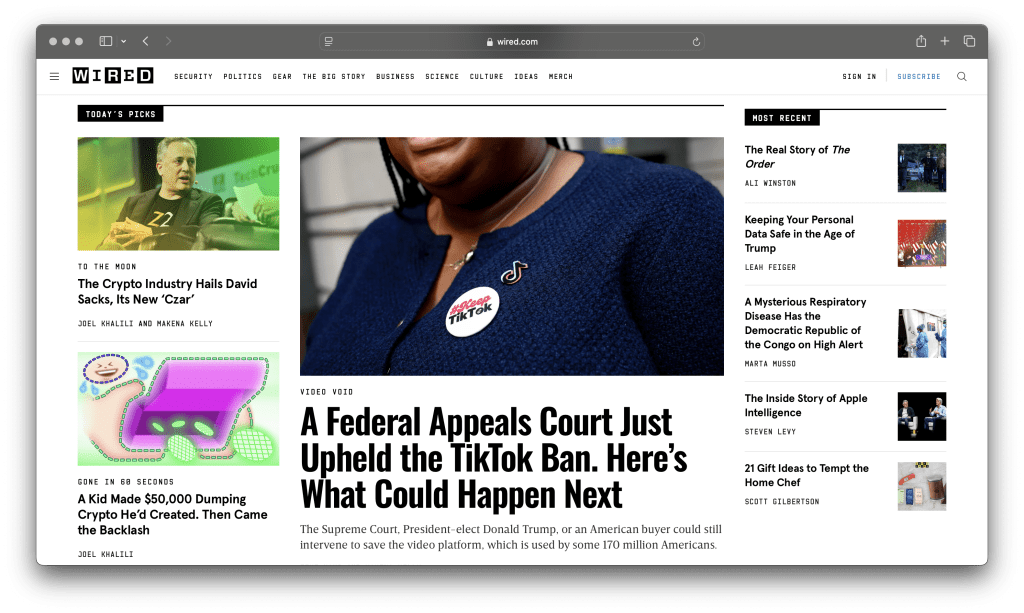Click the wired.com address bar
1024x613 pixels.
[x=512, y=42]
